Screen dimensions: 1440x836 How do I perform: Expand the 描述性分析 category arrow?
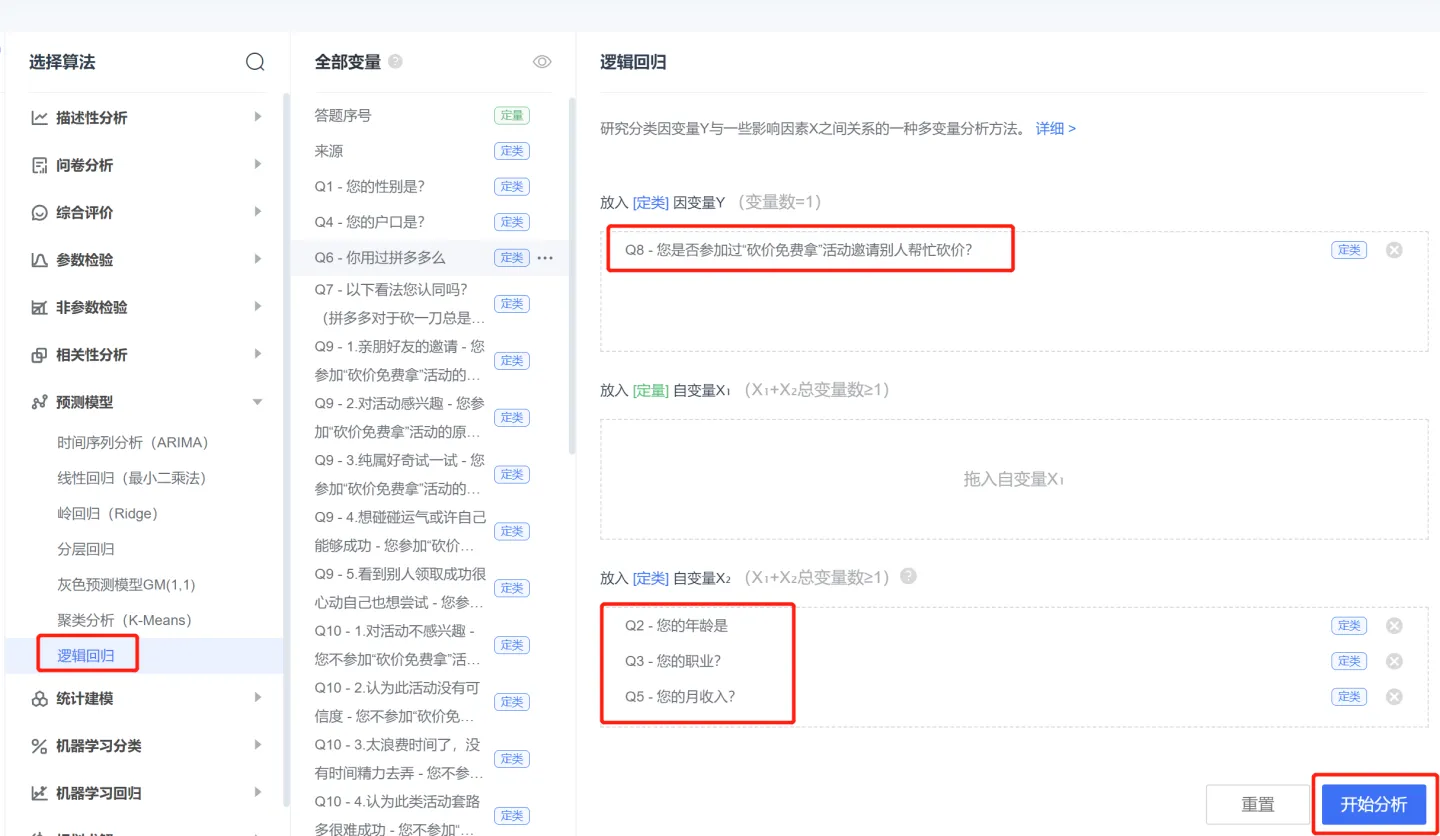point(258,117)
